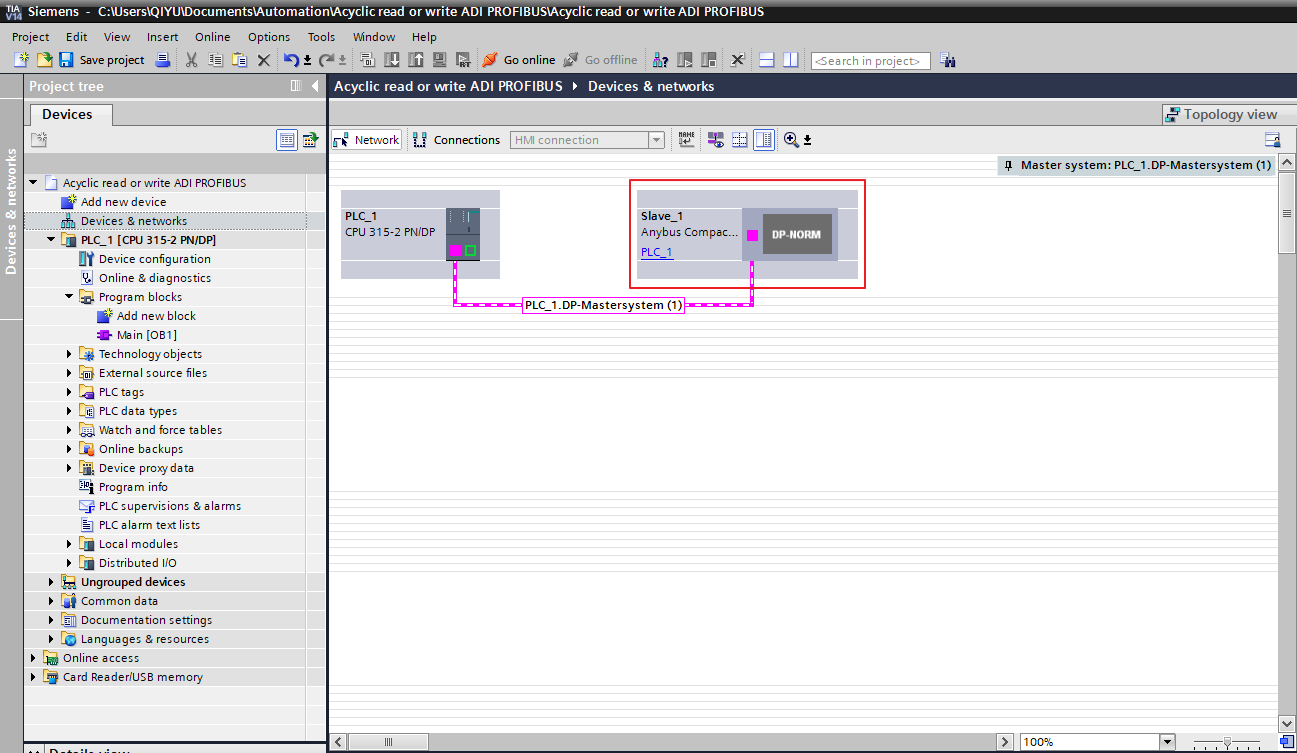Viewport: 1297px width, 753px height.
Task: Click the zoom slider handle at bottom right
Action: [x=1227, y=742]
